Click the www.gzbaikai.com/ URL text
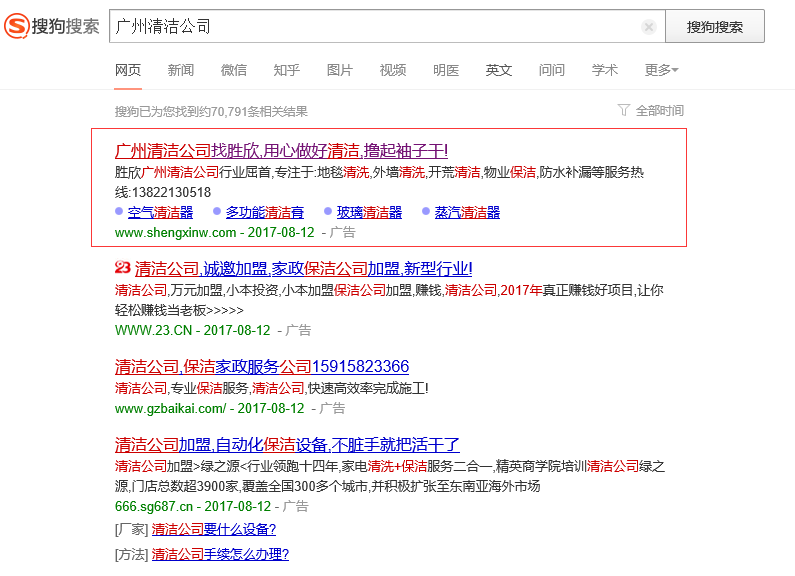The width and height of the screenshot is (795, 576). point(170,408)
